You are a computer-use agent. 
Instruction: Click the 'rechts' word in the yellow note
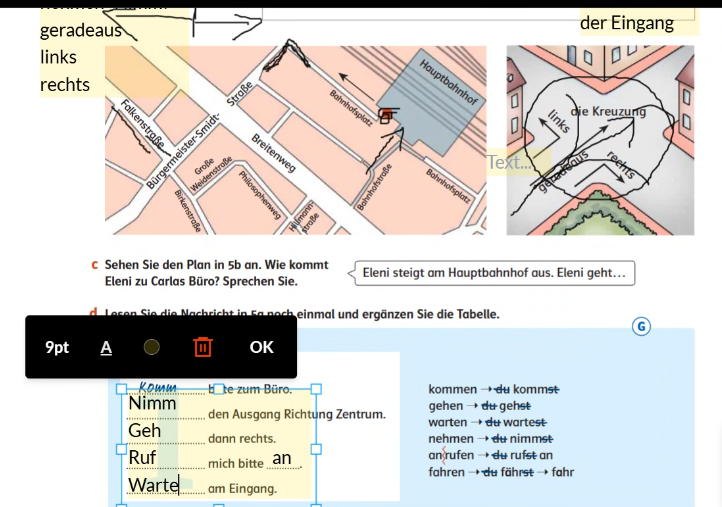click(65, 85)
